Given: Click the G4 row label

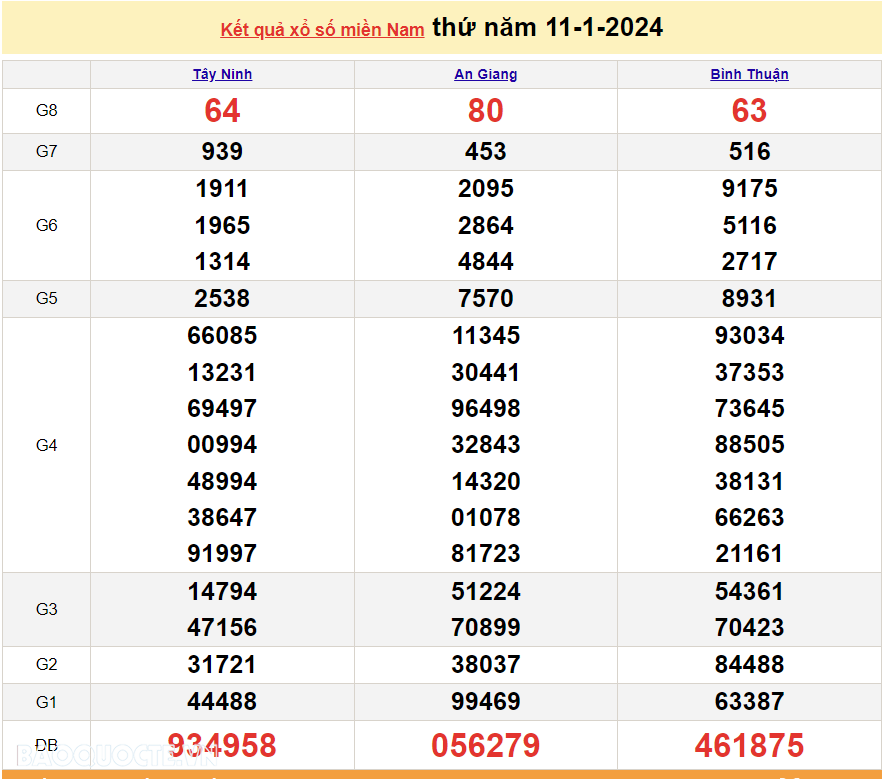Looking at the screenshot, I should pos(46,445).
